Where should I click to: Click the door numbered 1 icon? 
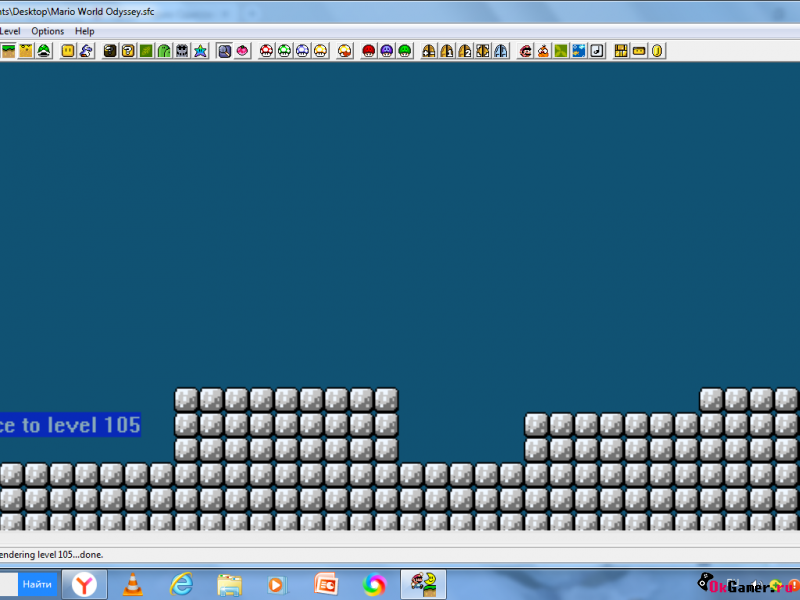coord(447,51)
